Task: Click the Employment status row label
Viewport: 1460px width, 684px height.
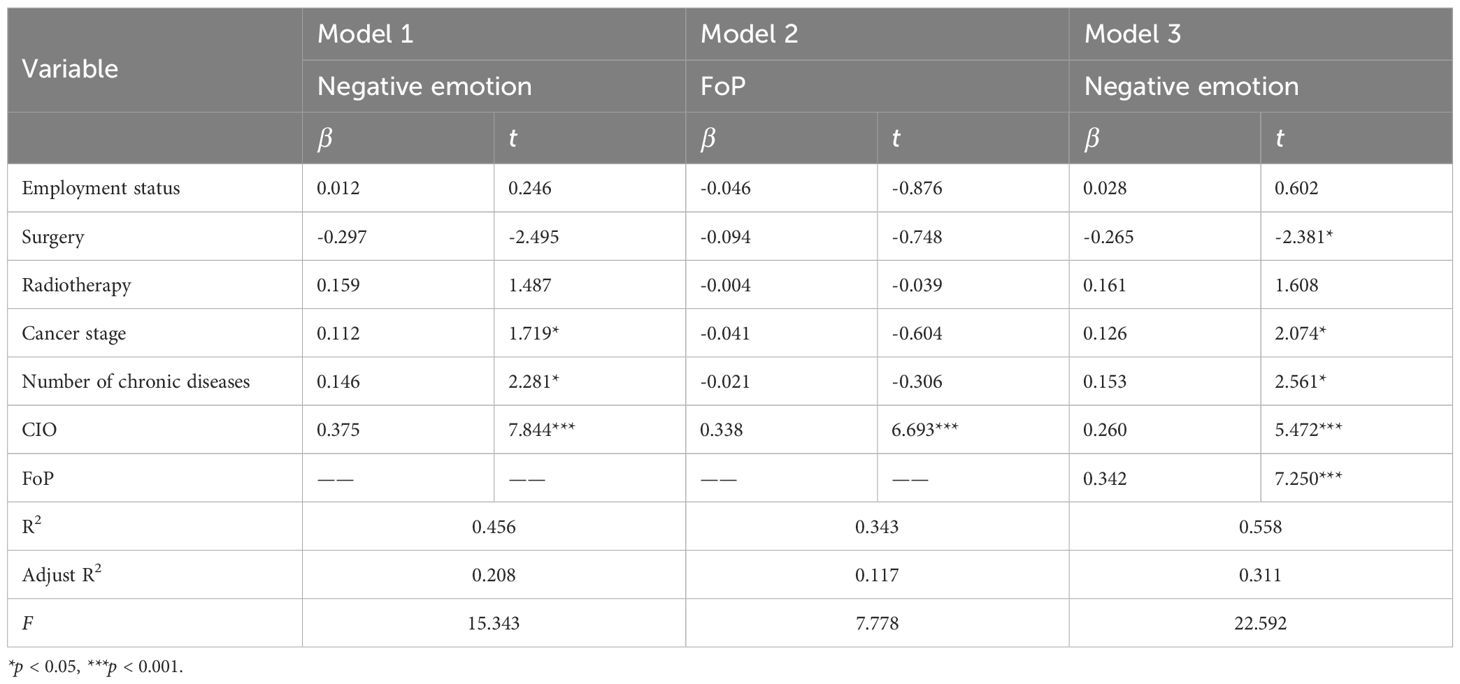Action: [101, 188]
